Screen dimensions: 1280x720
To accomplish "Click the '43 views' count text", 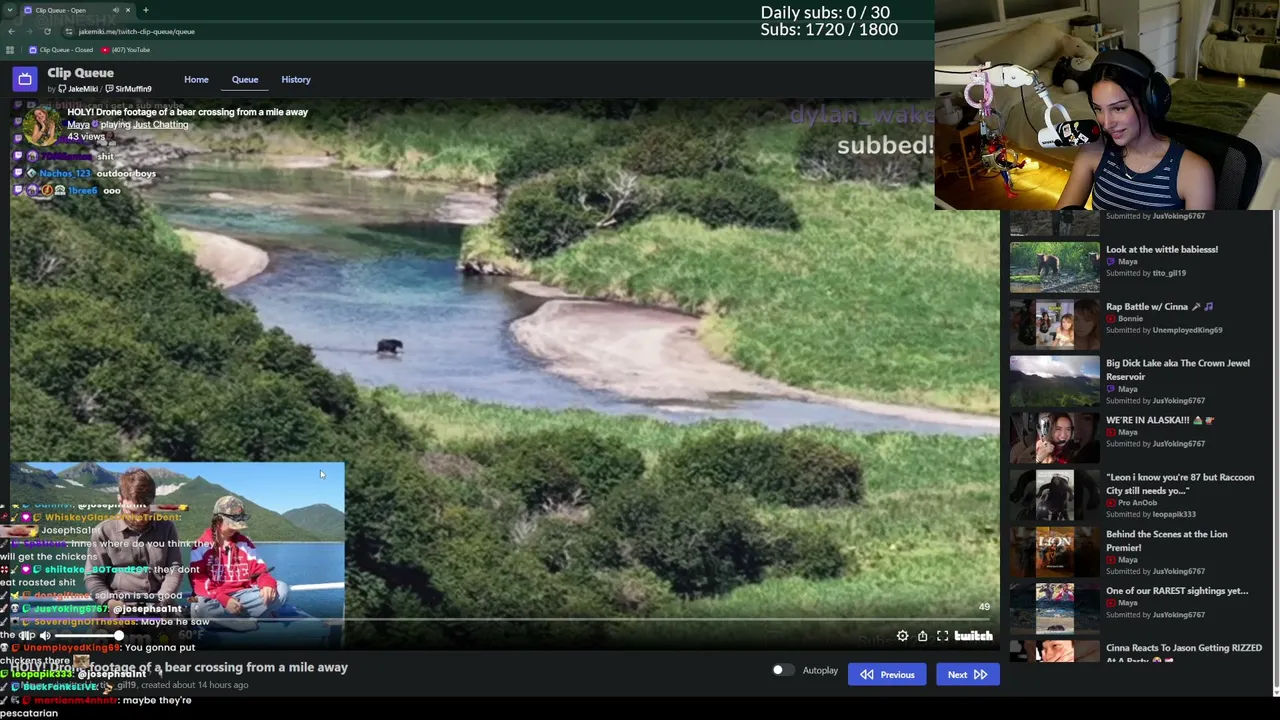I will [86, 136].
